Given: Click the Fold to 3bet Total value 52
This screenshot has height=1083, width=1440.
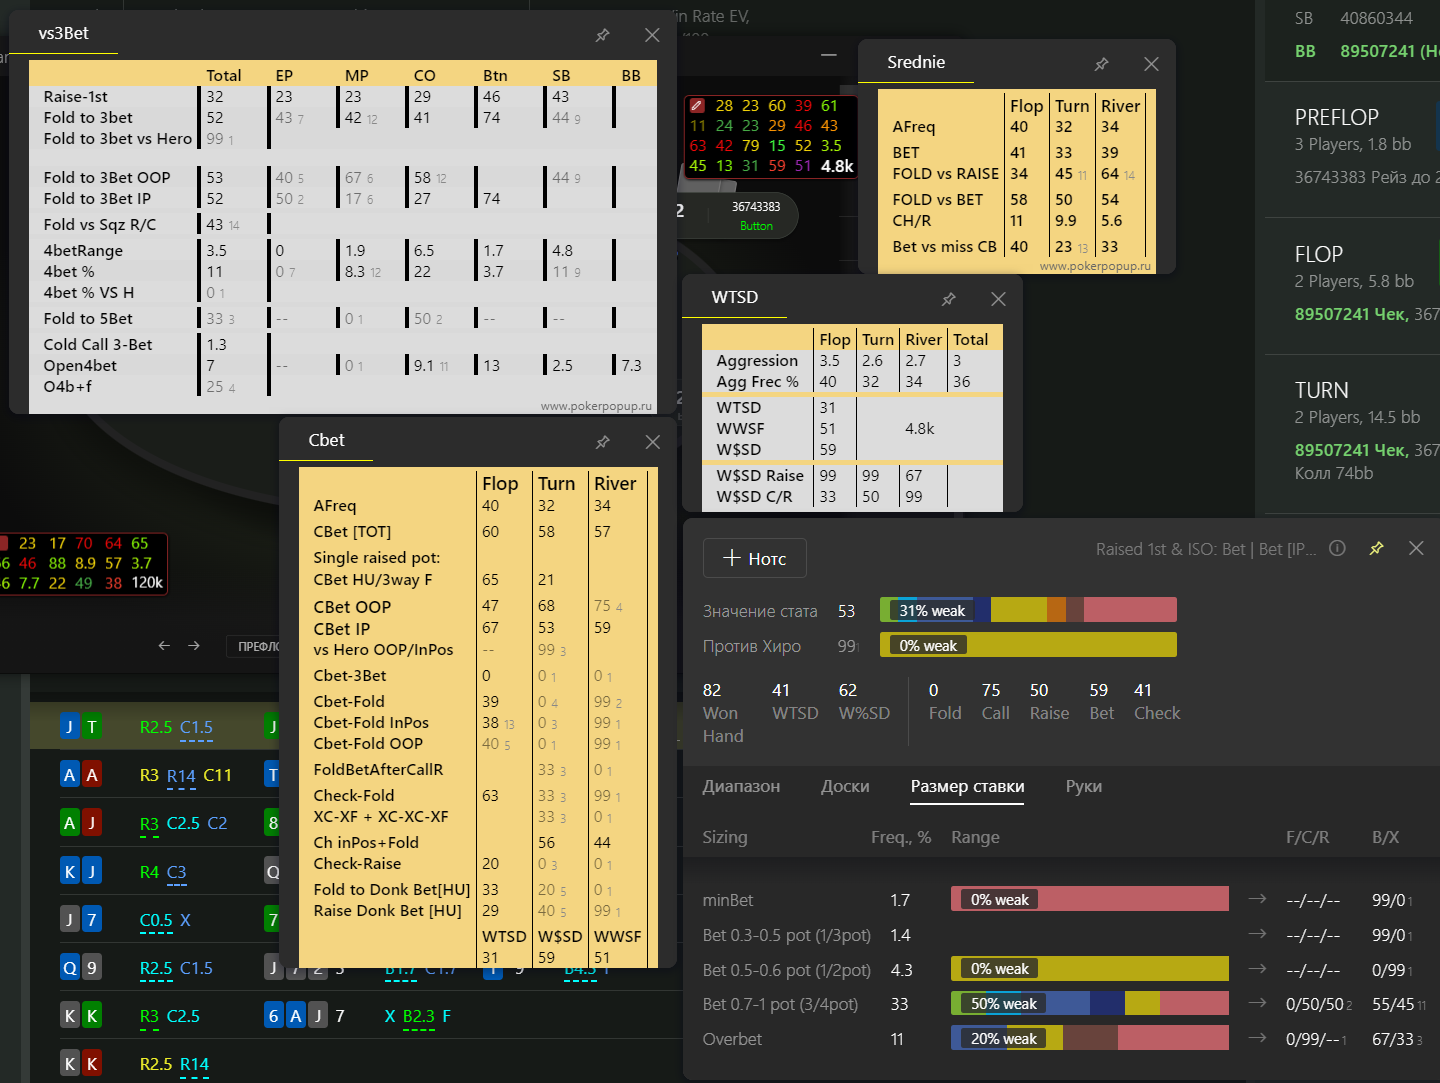Looking at the screenshot, I should pyautogui.click(x=215, y=118).
